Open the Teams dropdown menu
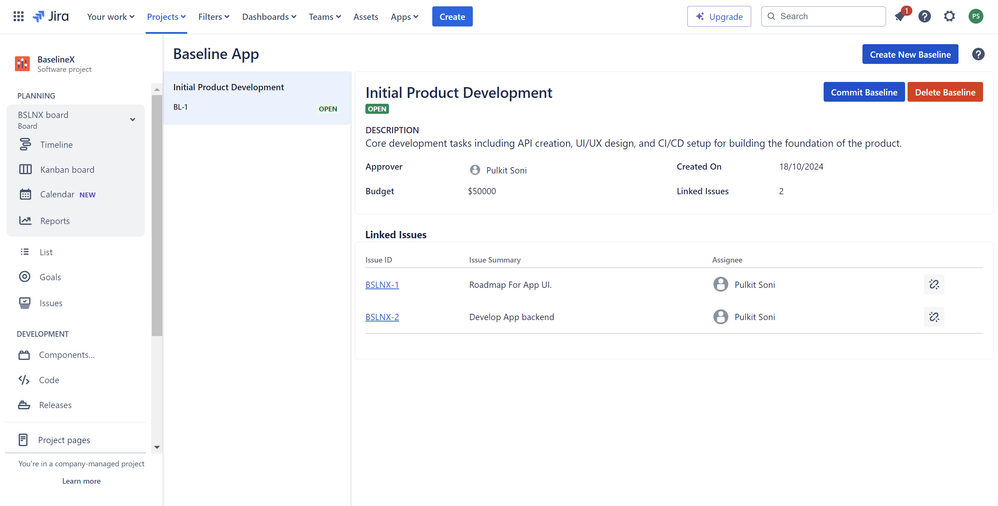Image resolution: width=998 pixels, height=506 pixels. click(325, 17)
